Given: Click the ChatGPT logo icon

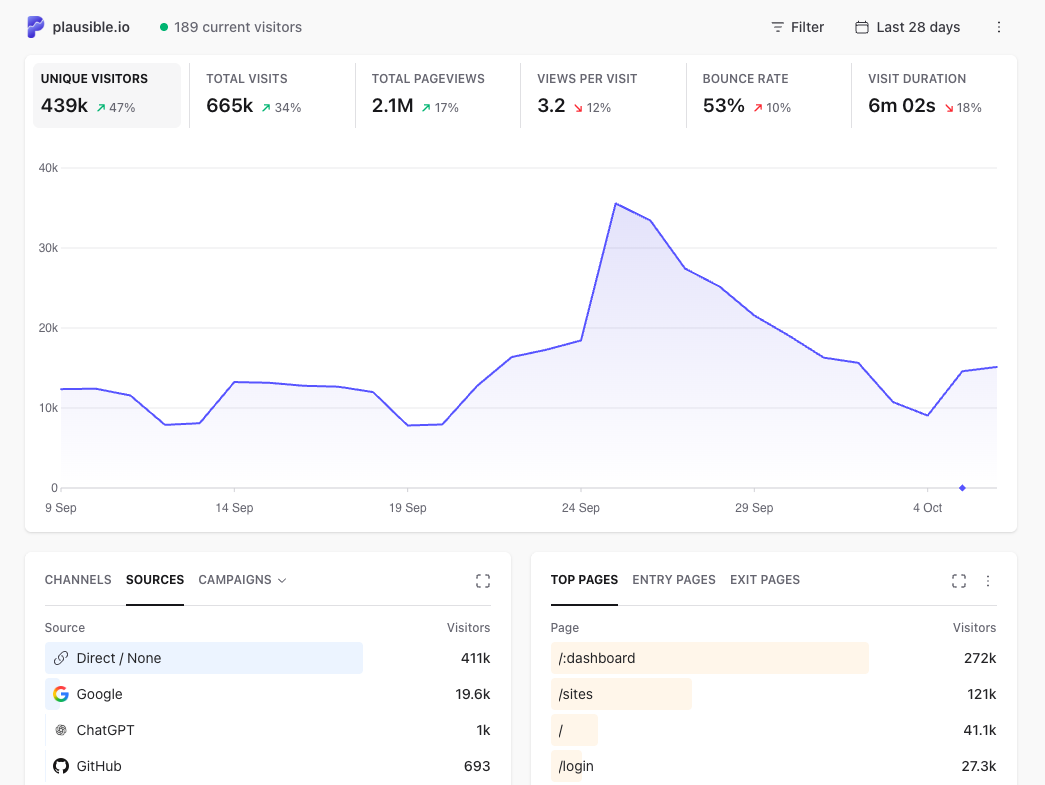Looking at the screenshot, I should coord(61,730).
